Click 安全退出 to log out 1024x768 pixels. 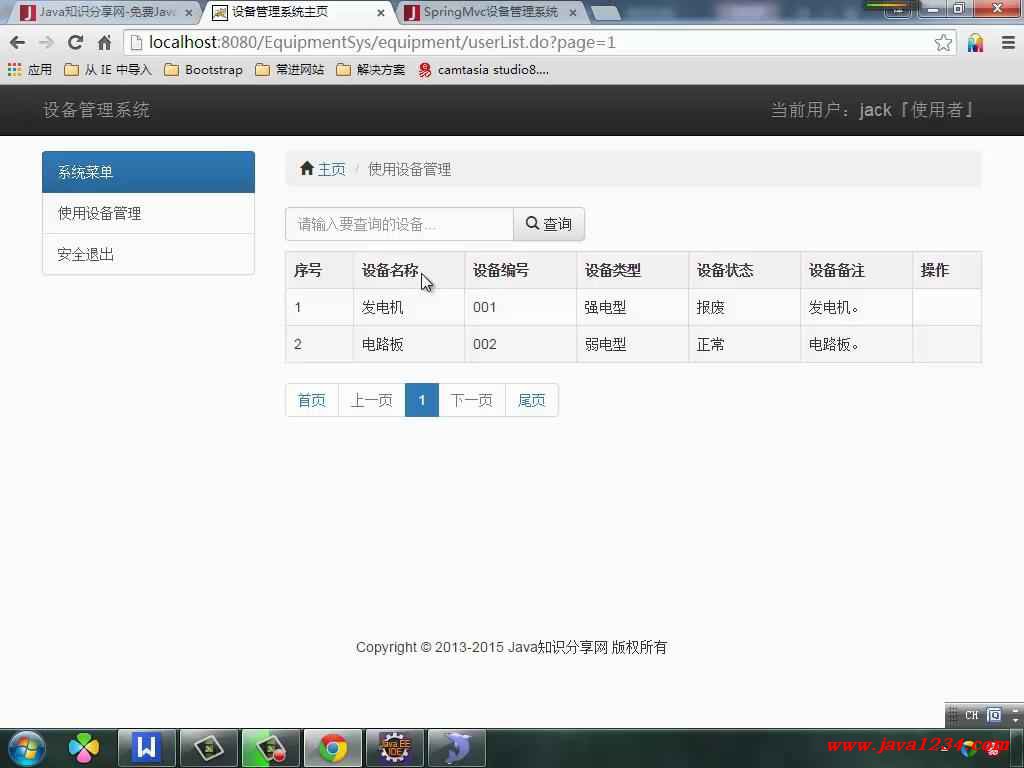[x=86, y=254]
